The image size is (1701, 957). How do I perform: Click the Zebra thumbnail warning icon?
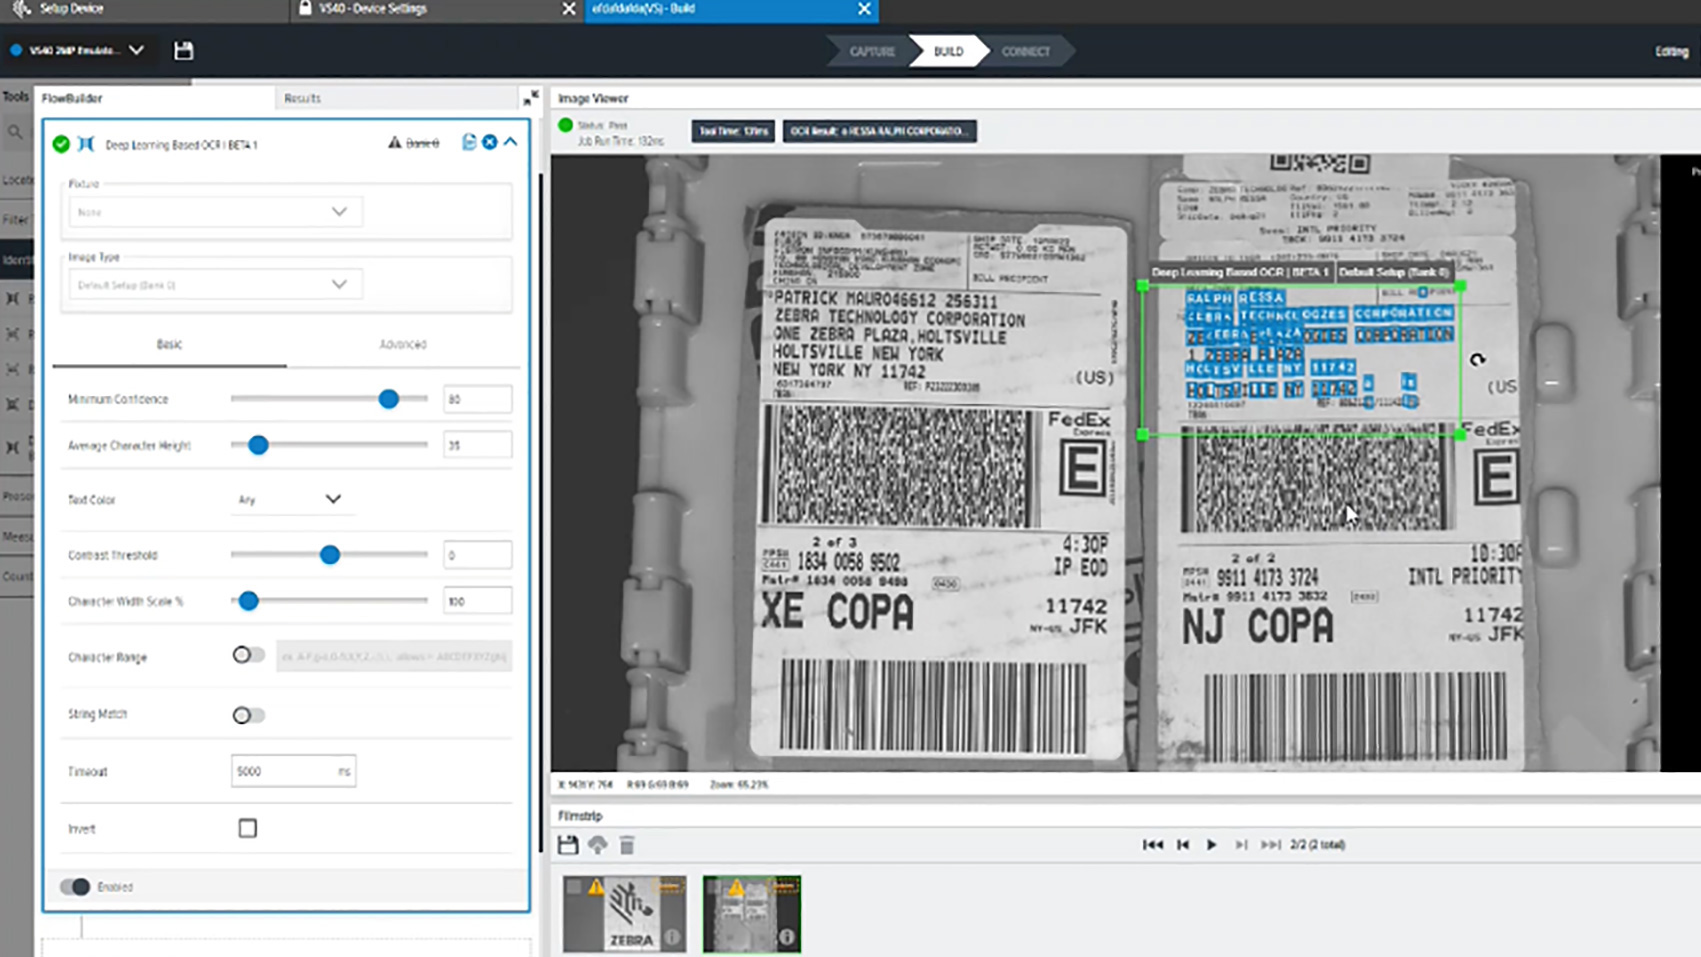[596, 887]
